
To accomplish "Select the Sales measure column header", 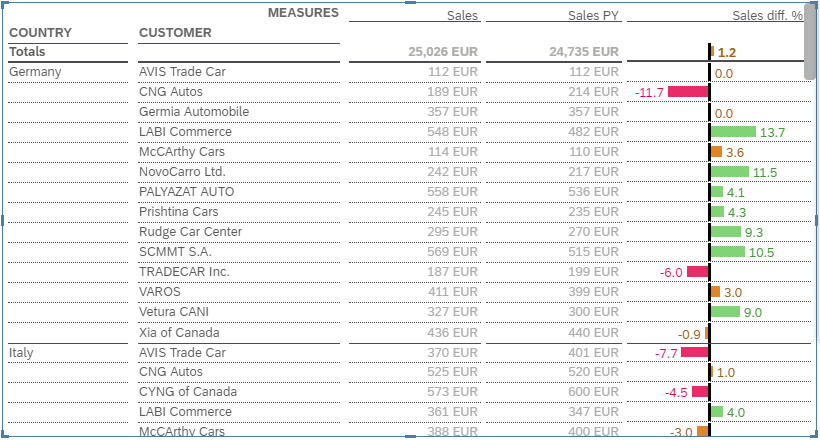I will tap(462, 16).
